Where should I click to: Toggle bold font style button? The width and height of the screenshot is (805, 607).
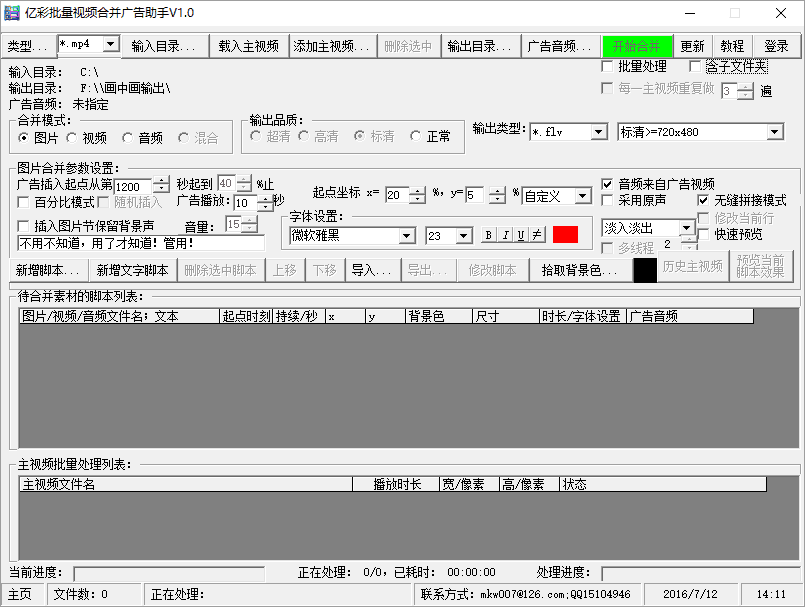(488, 235)
